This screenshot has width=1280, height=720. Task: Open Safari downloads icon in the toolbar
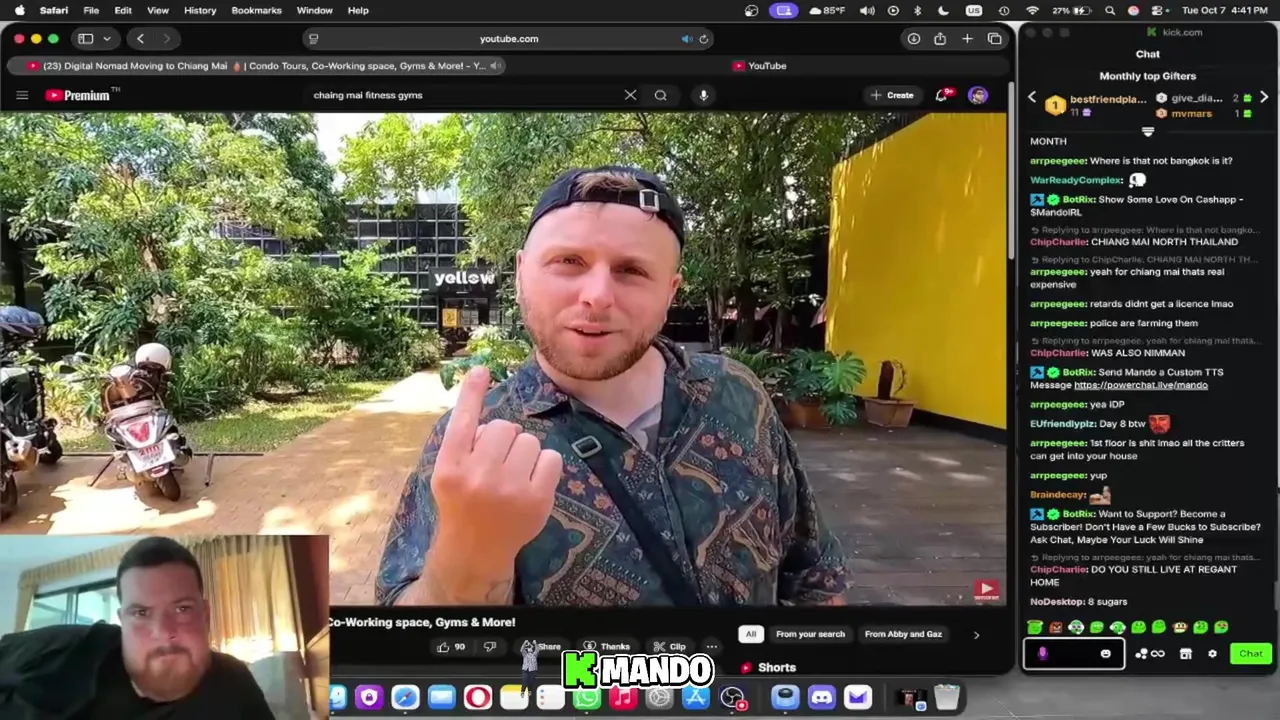[913, 39]
